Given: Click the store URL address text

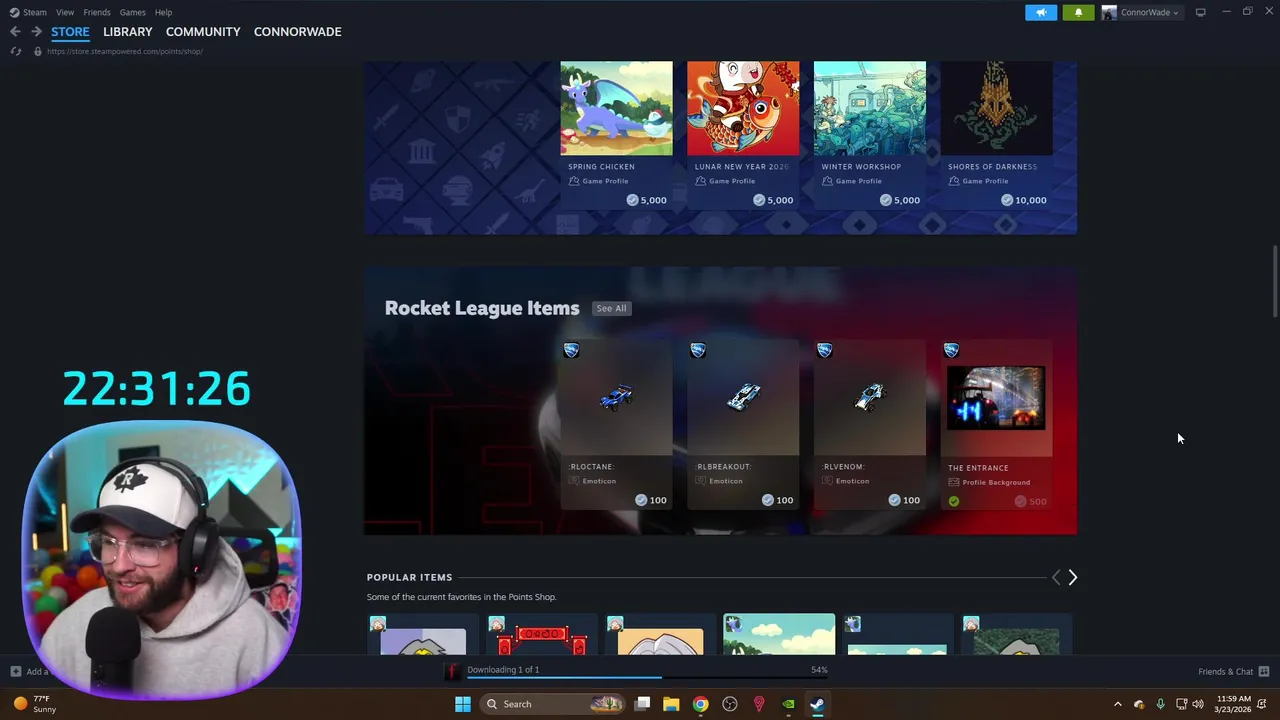Looking at the screenshot, I should point(125,51).
